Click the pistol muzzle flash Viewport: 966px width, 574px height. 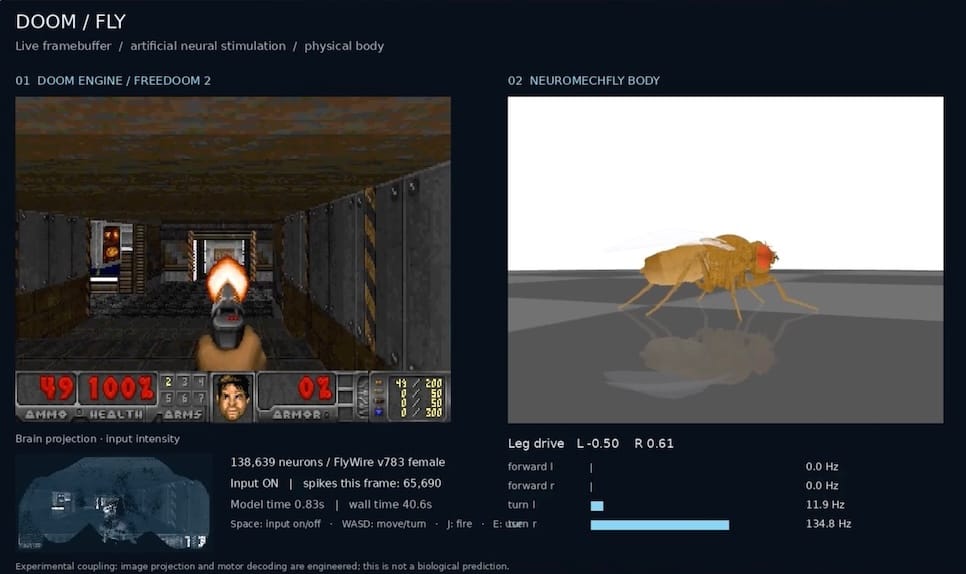coord(227,279)
